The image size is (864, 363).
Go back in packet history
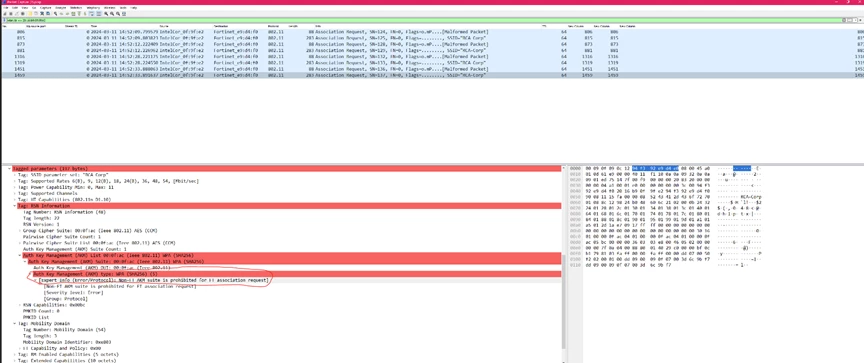(61, 14)
